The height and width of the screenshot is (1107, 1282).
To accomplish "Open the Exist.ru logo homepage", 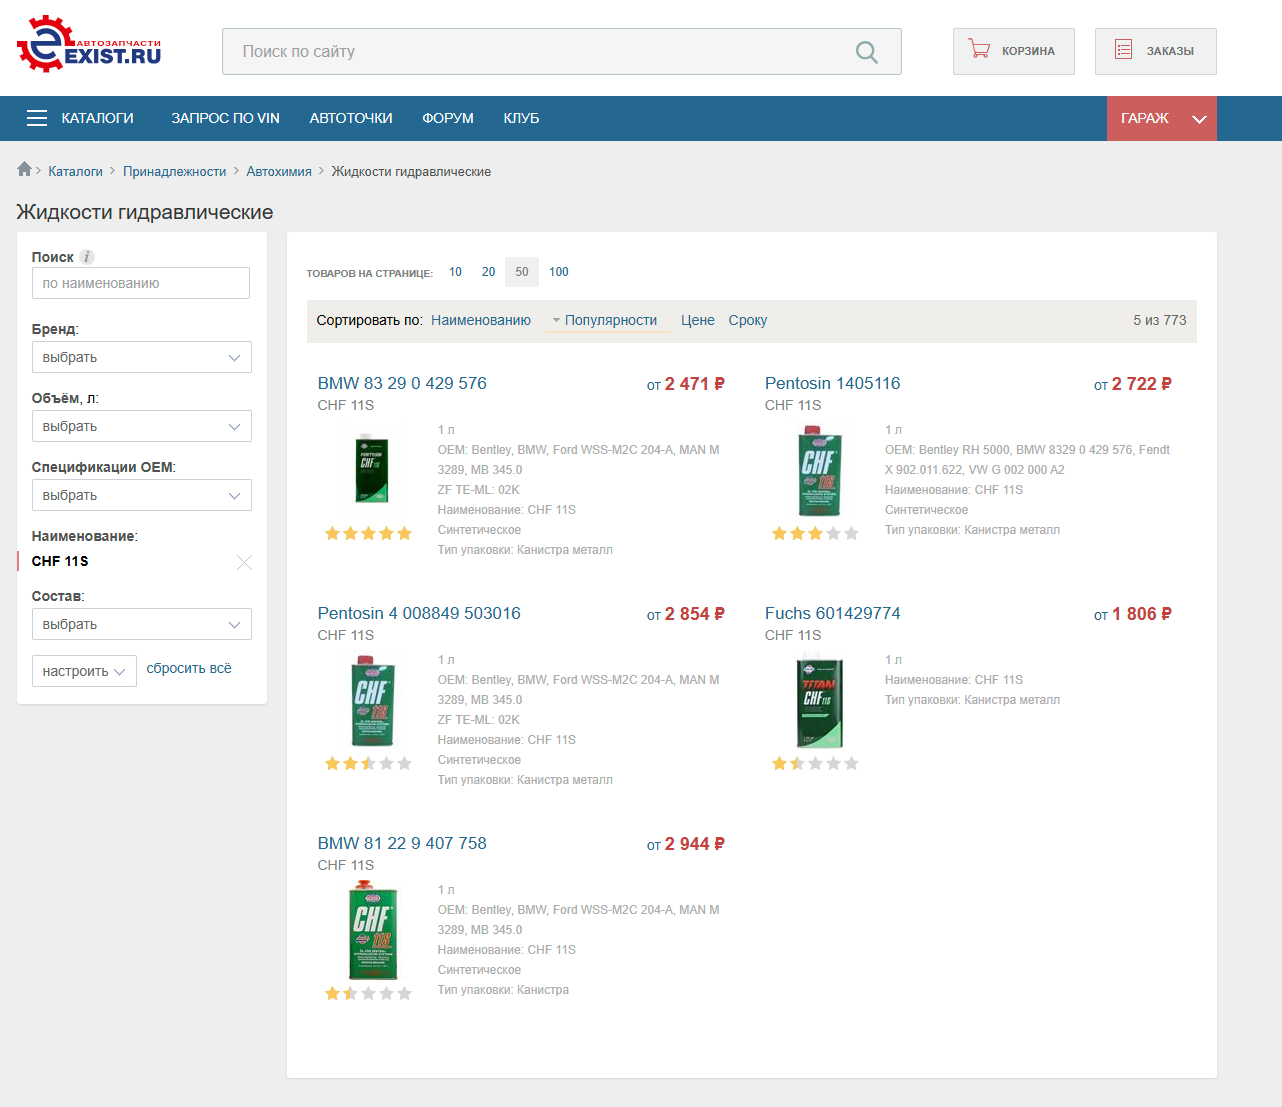I will pos(89,43).
